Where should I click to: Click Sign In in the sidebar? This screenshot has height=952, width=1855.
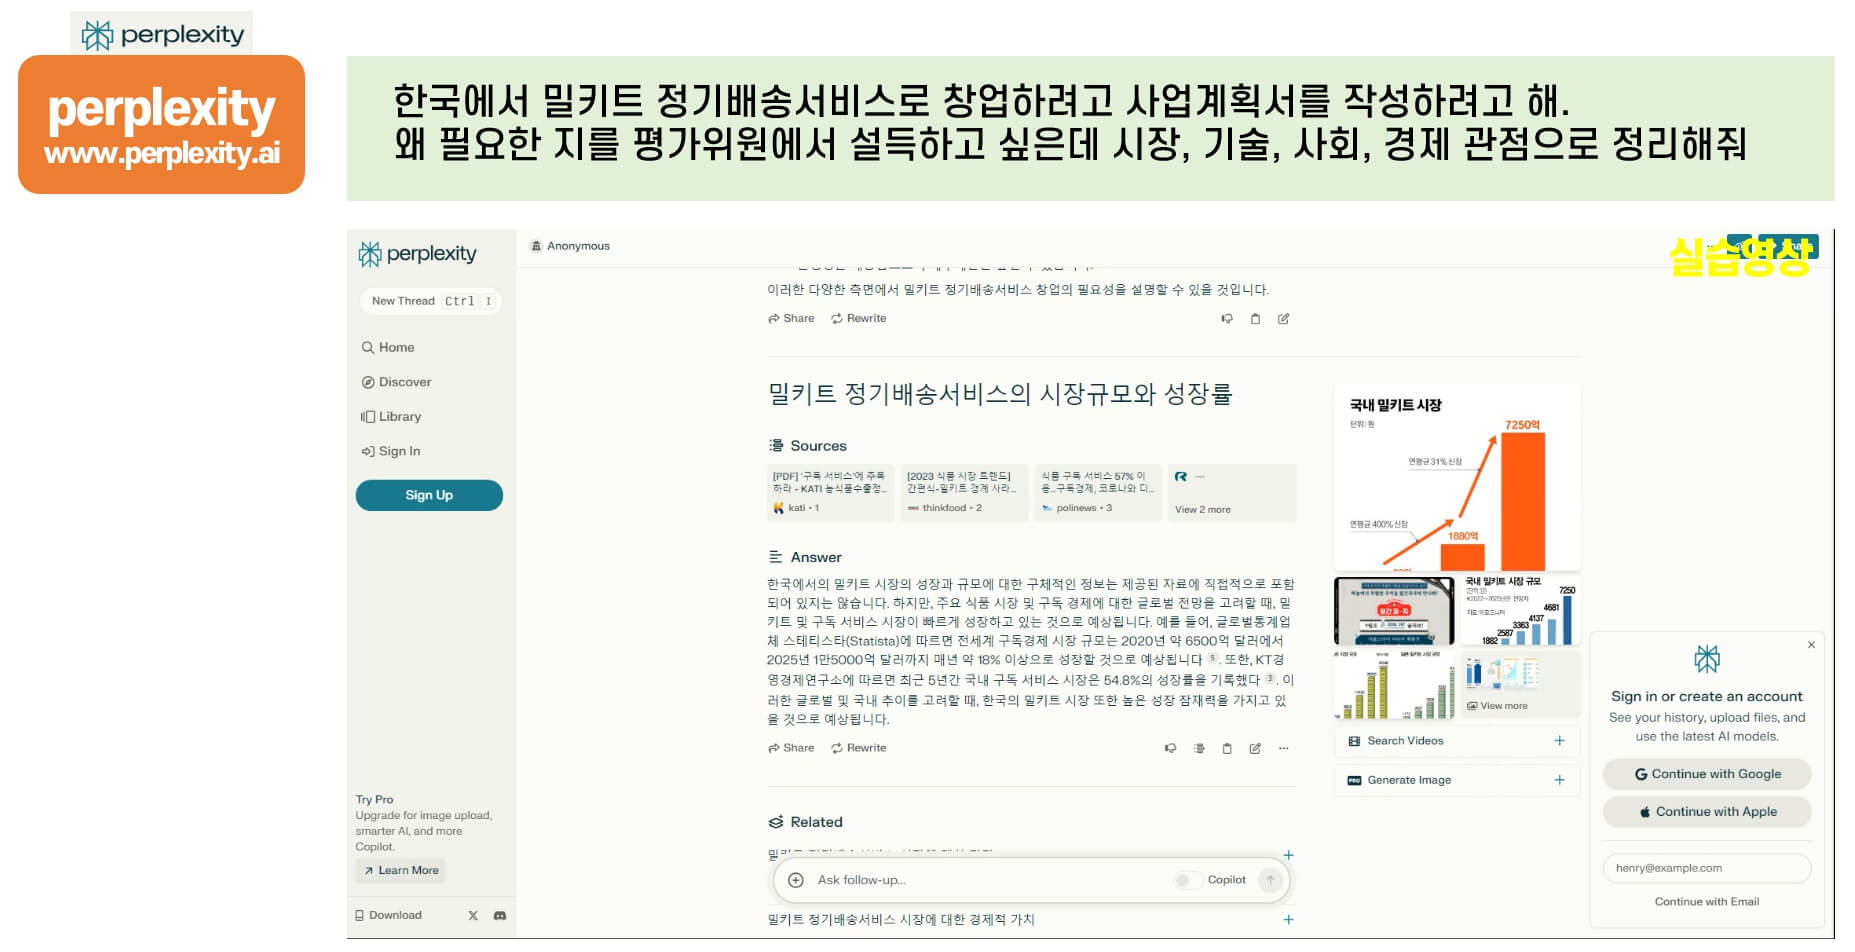(x=391, y=451)
